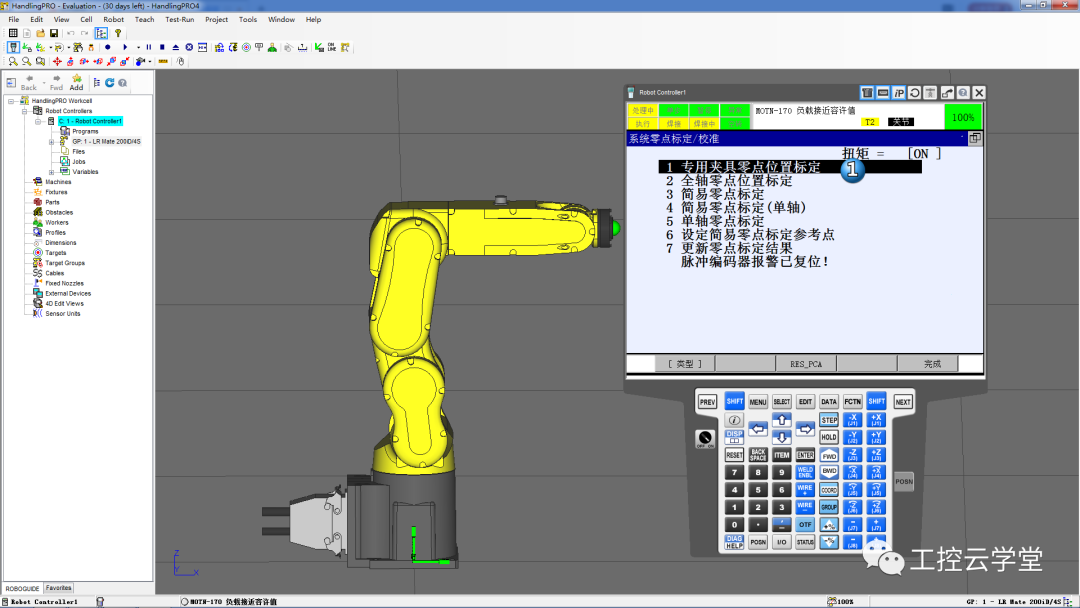Open the Back history dropdown arrow
Image resolution: width=1080 pixels, height=608 pixels.
point(43,83)
